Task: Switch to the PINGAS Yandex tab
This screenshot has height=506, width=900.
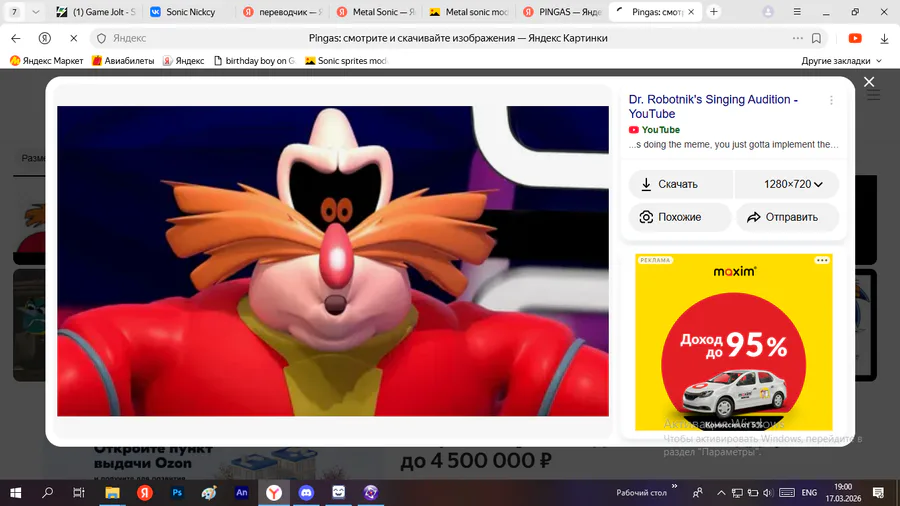Action: coord(562,11)
